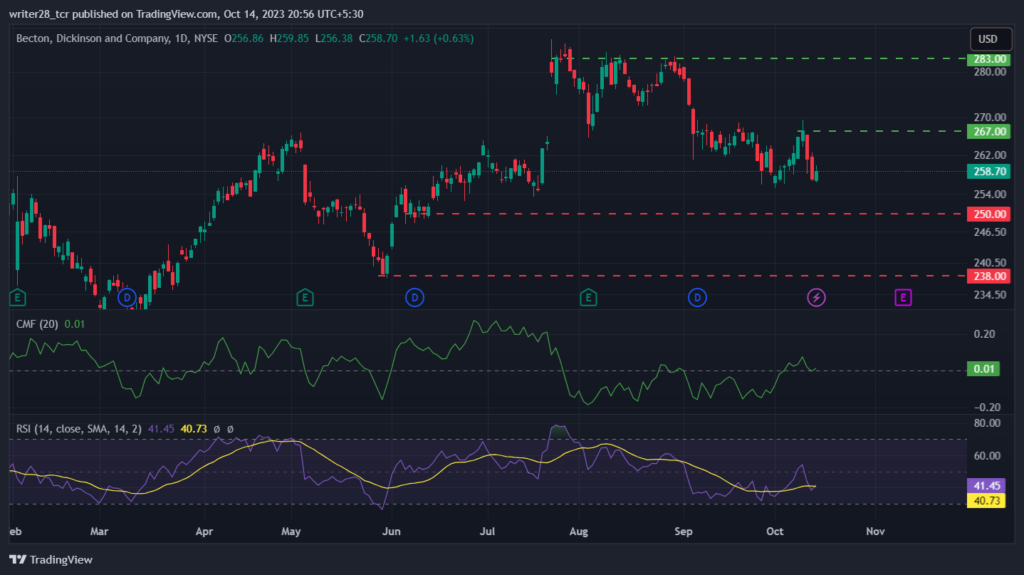Click the 270.00 price axis tick
The image size is (1024, 575).
coord(990,118)
